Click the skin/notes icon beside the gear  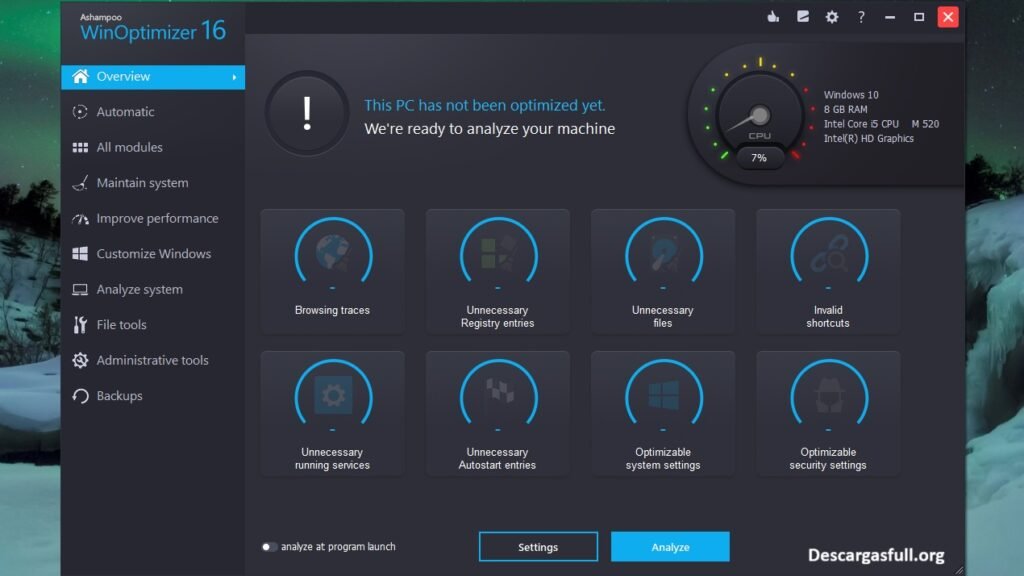coord(802,17)
